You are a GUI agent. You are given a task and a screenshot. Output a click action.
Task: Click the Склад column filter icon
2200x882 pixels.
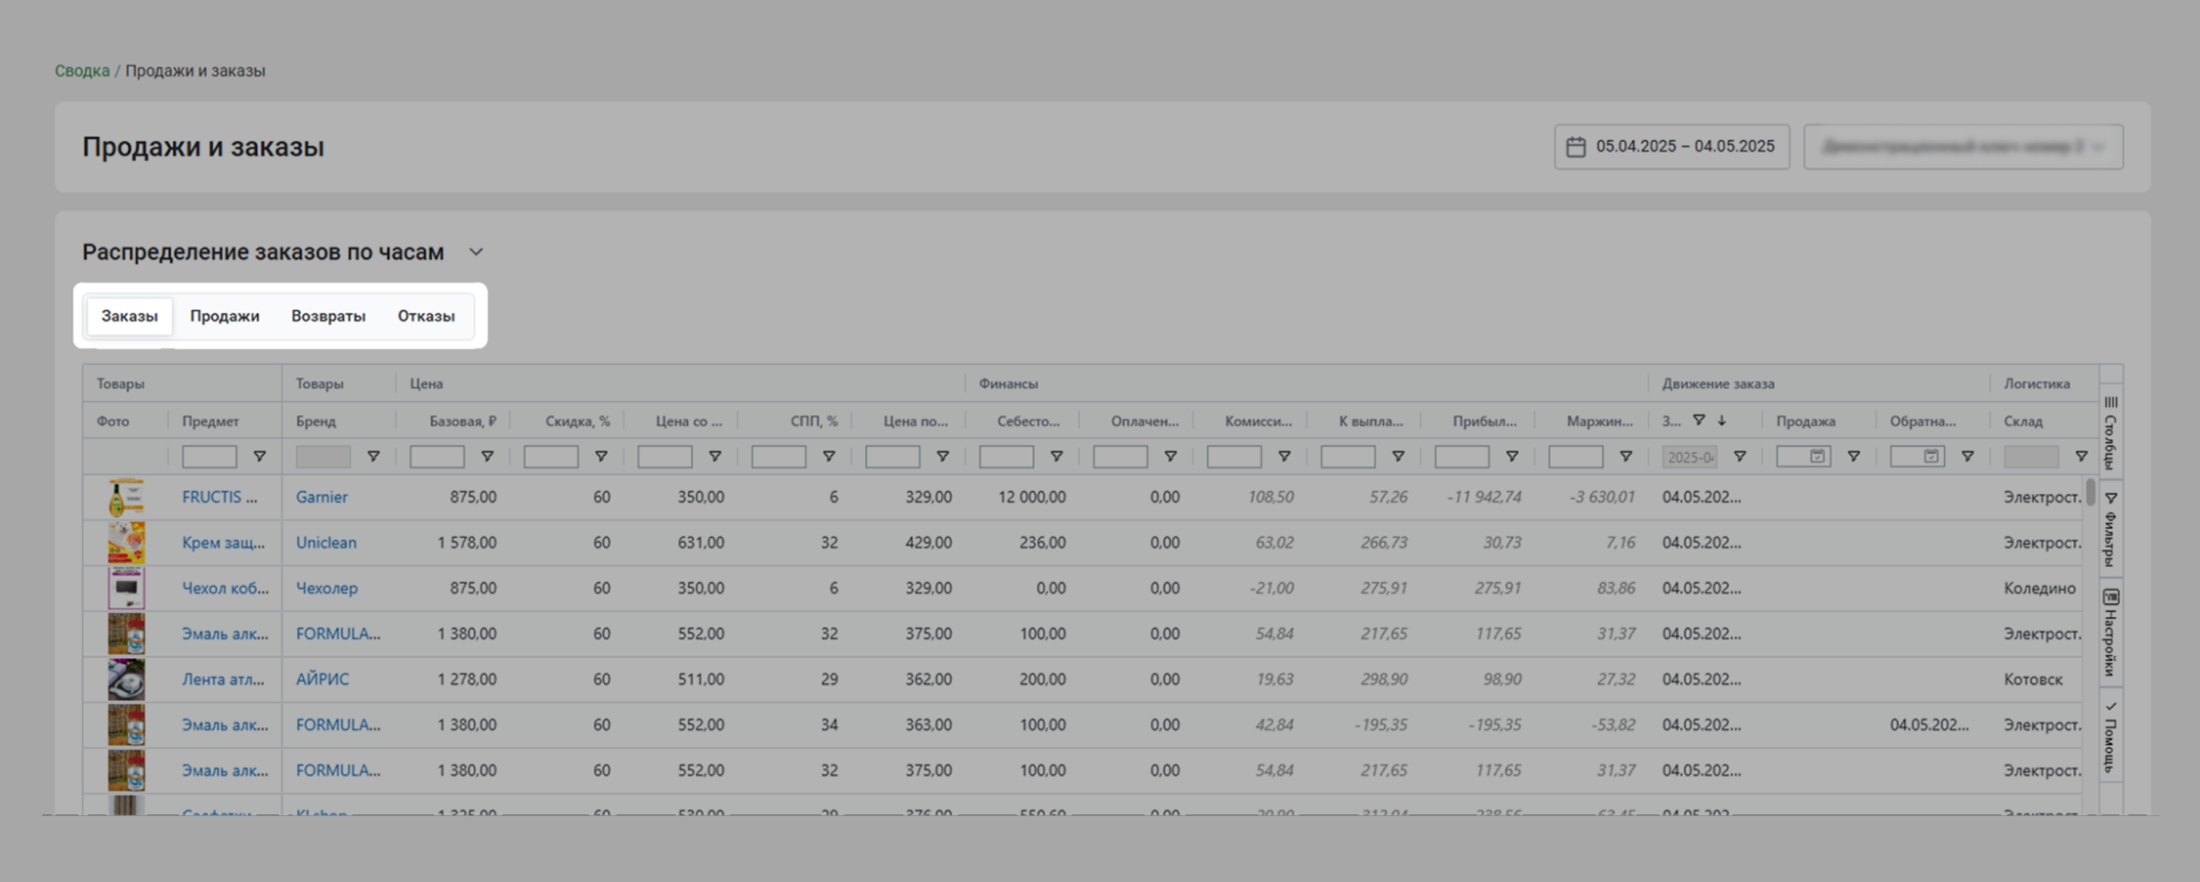tap(2081, 457)
